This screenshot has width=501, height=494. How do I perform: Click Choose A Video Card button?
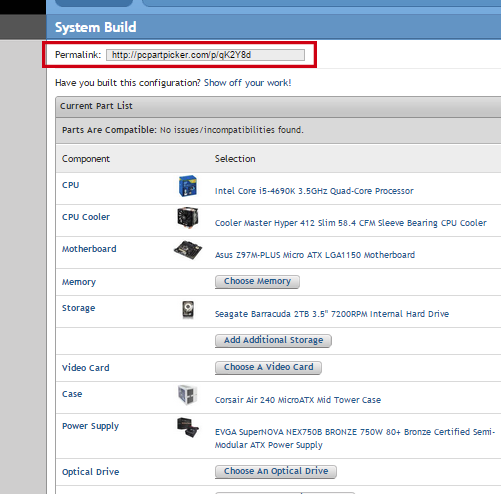click(x=268, y=367)
